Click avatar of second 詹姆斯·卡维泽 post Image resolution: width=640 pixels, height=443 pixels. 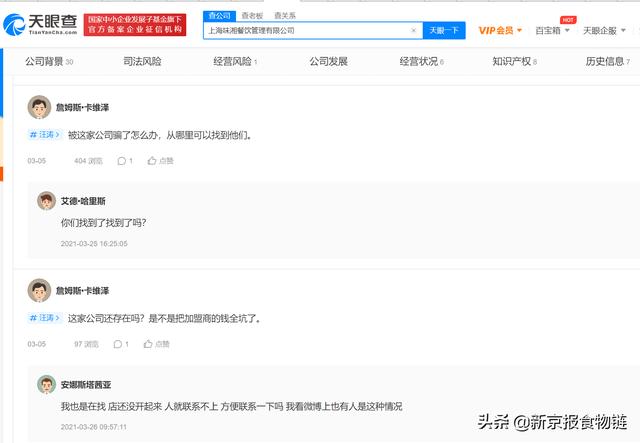(39, 290)
